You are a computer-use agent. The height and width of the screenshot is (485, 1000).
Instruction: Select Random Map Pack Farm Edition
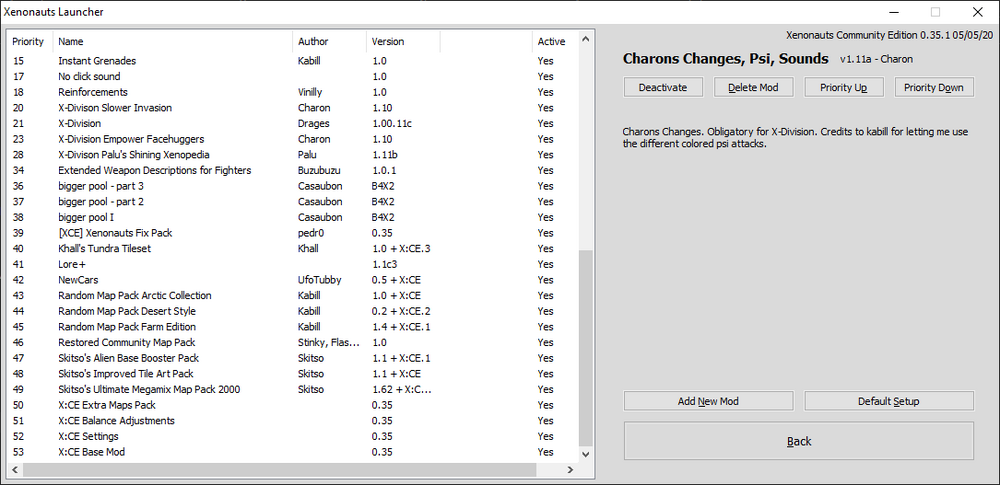(x=293, y=327)
